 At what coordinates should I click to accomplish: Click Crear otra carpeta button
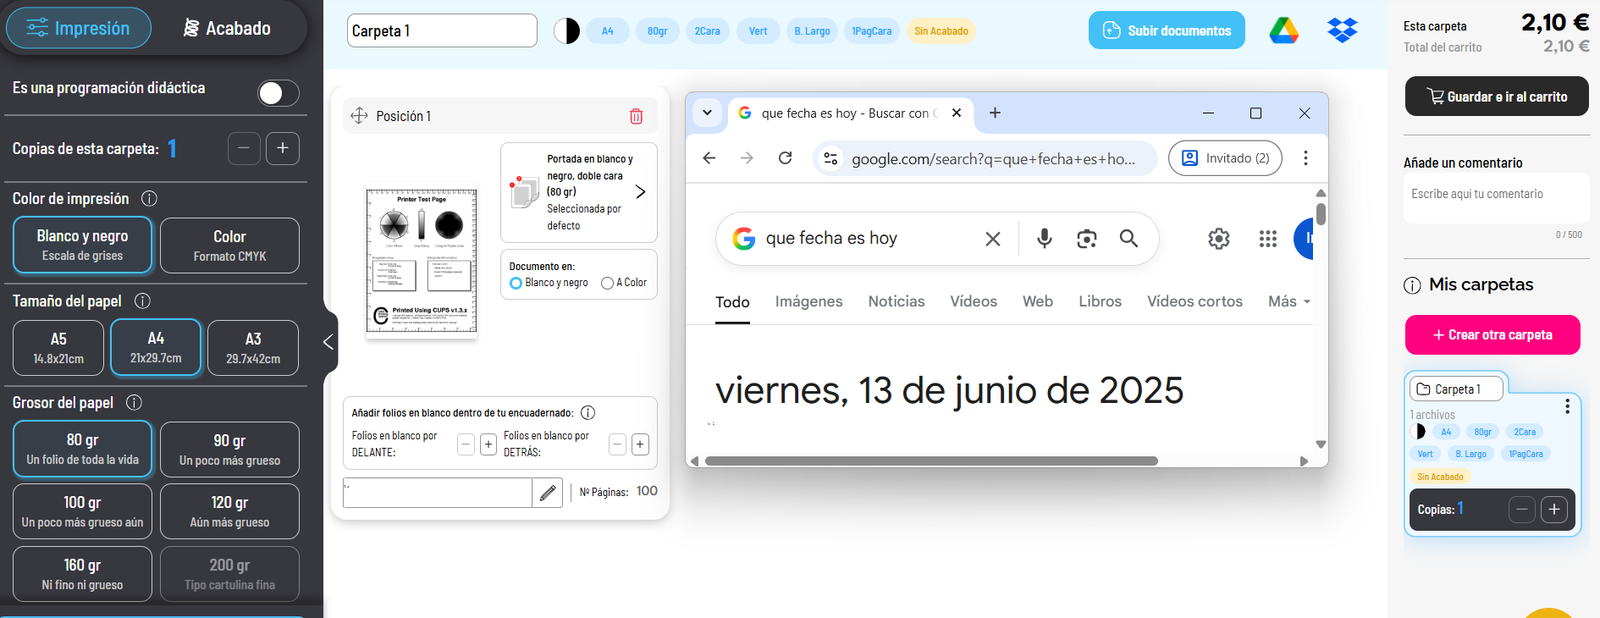(x=1492, y=335)
